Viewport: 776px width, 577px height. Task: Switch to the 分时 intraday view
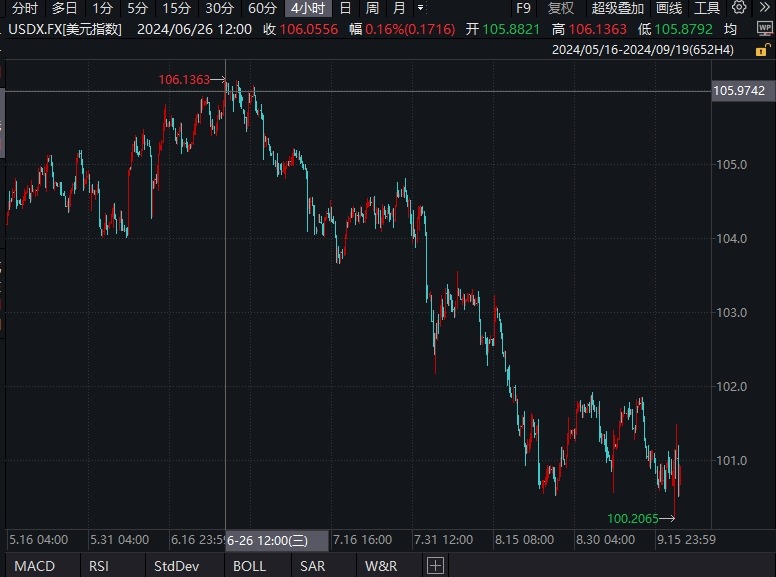pyautogui.click(x=25, y=8)
